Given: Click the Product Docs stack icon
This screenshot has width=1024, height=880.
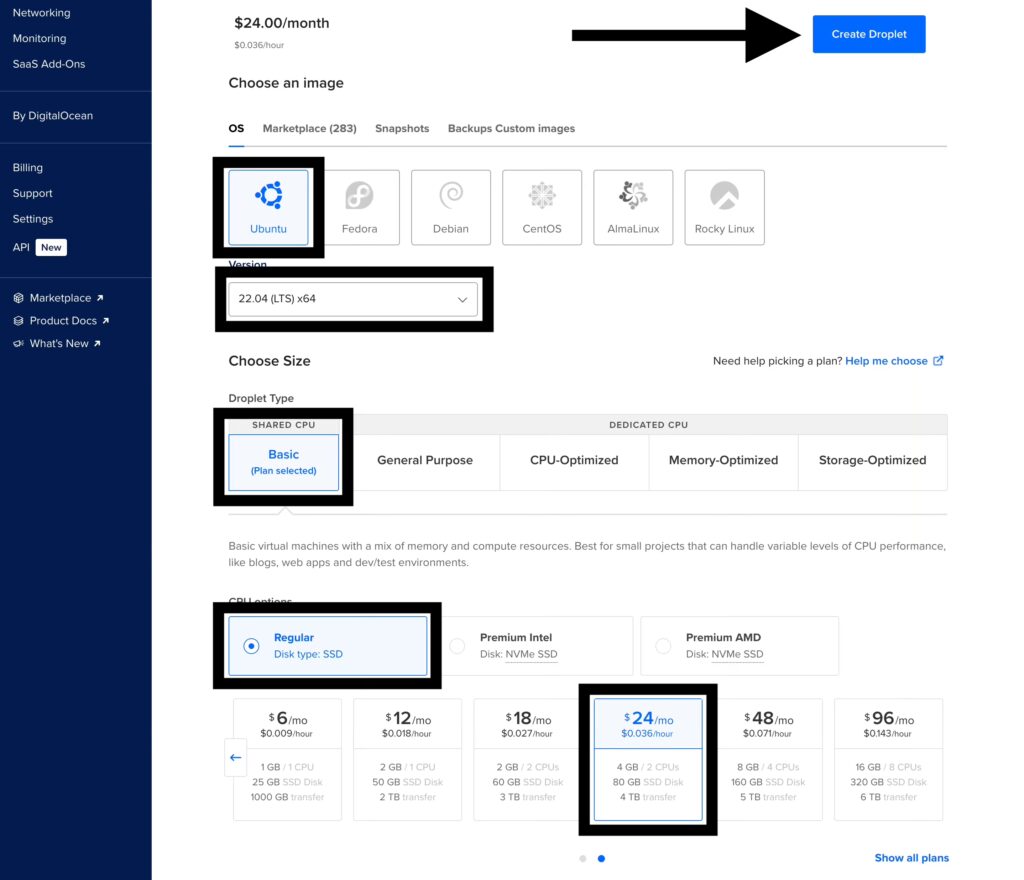Looking at the screenshot, I should click(18, 321).
